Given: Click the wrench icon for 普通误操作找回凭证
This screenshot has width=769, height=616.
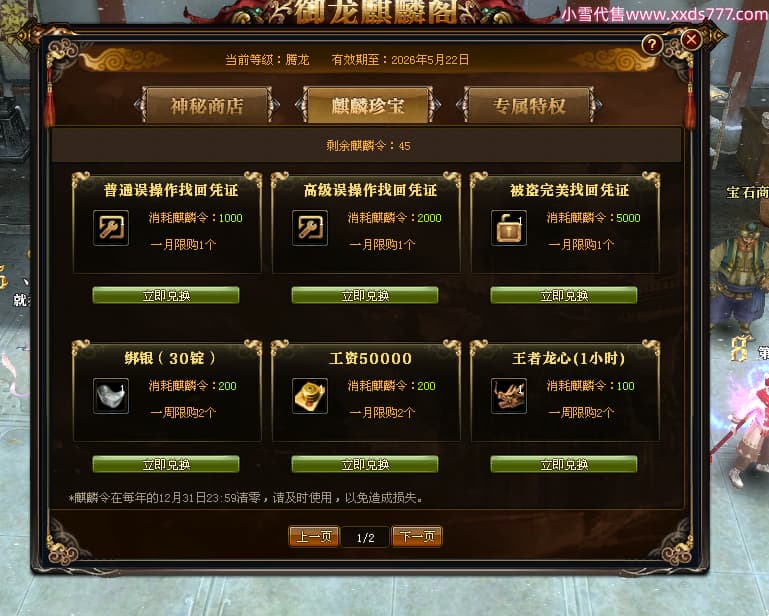Looking at the screenshot, I should pyautogui.click(x=111, y=228).
